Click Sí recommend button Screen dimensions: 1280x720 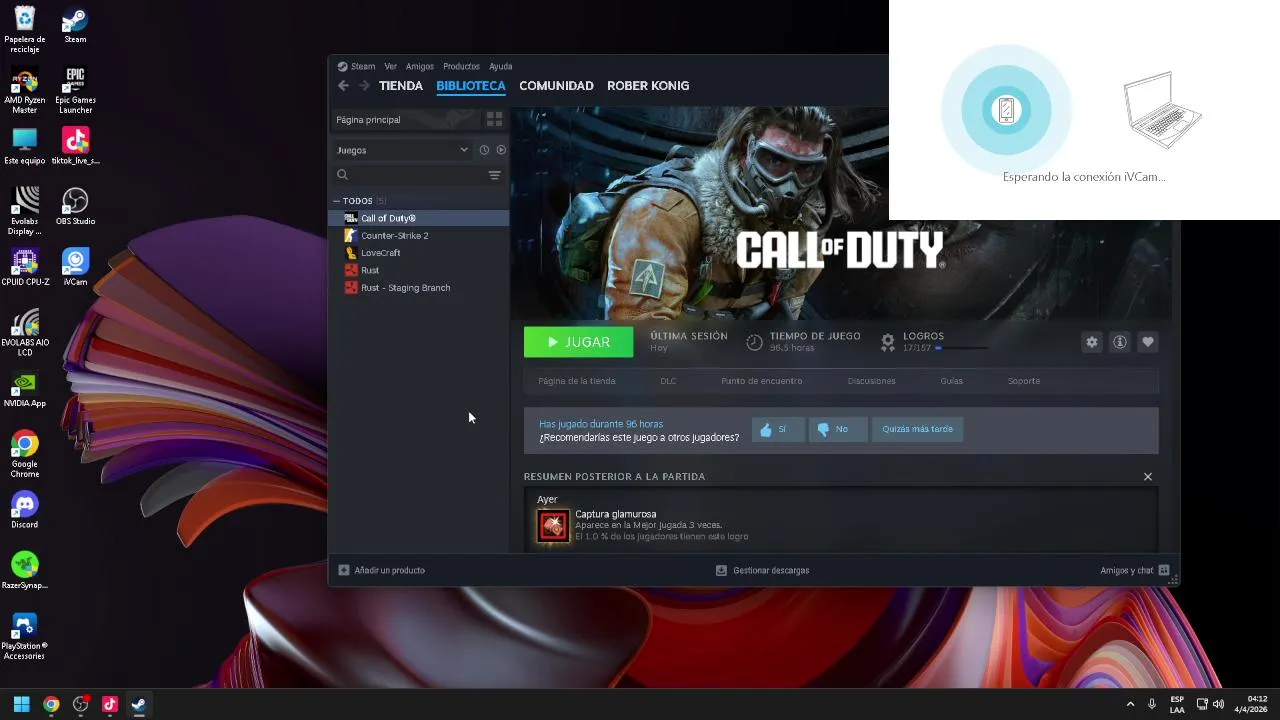pos(778,429)
